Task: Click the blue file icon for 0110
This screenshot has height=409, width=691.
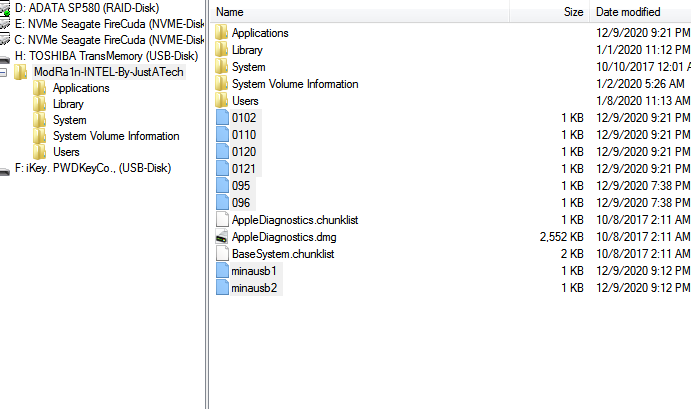Action: pyautogui.click(x=222, y=135)
